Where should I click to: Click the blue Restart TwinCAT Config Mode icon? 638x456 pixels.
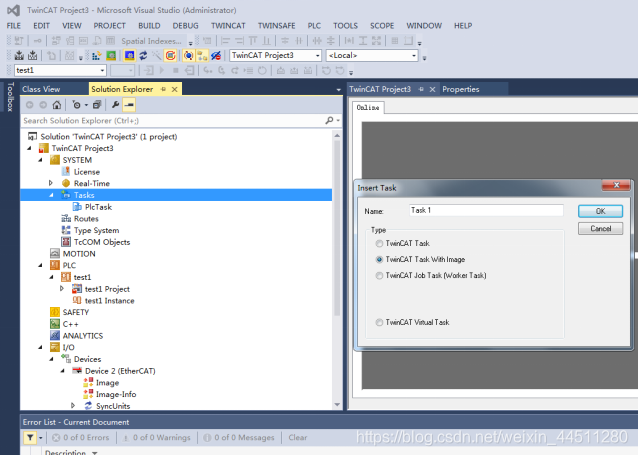(x=129, y=55)
